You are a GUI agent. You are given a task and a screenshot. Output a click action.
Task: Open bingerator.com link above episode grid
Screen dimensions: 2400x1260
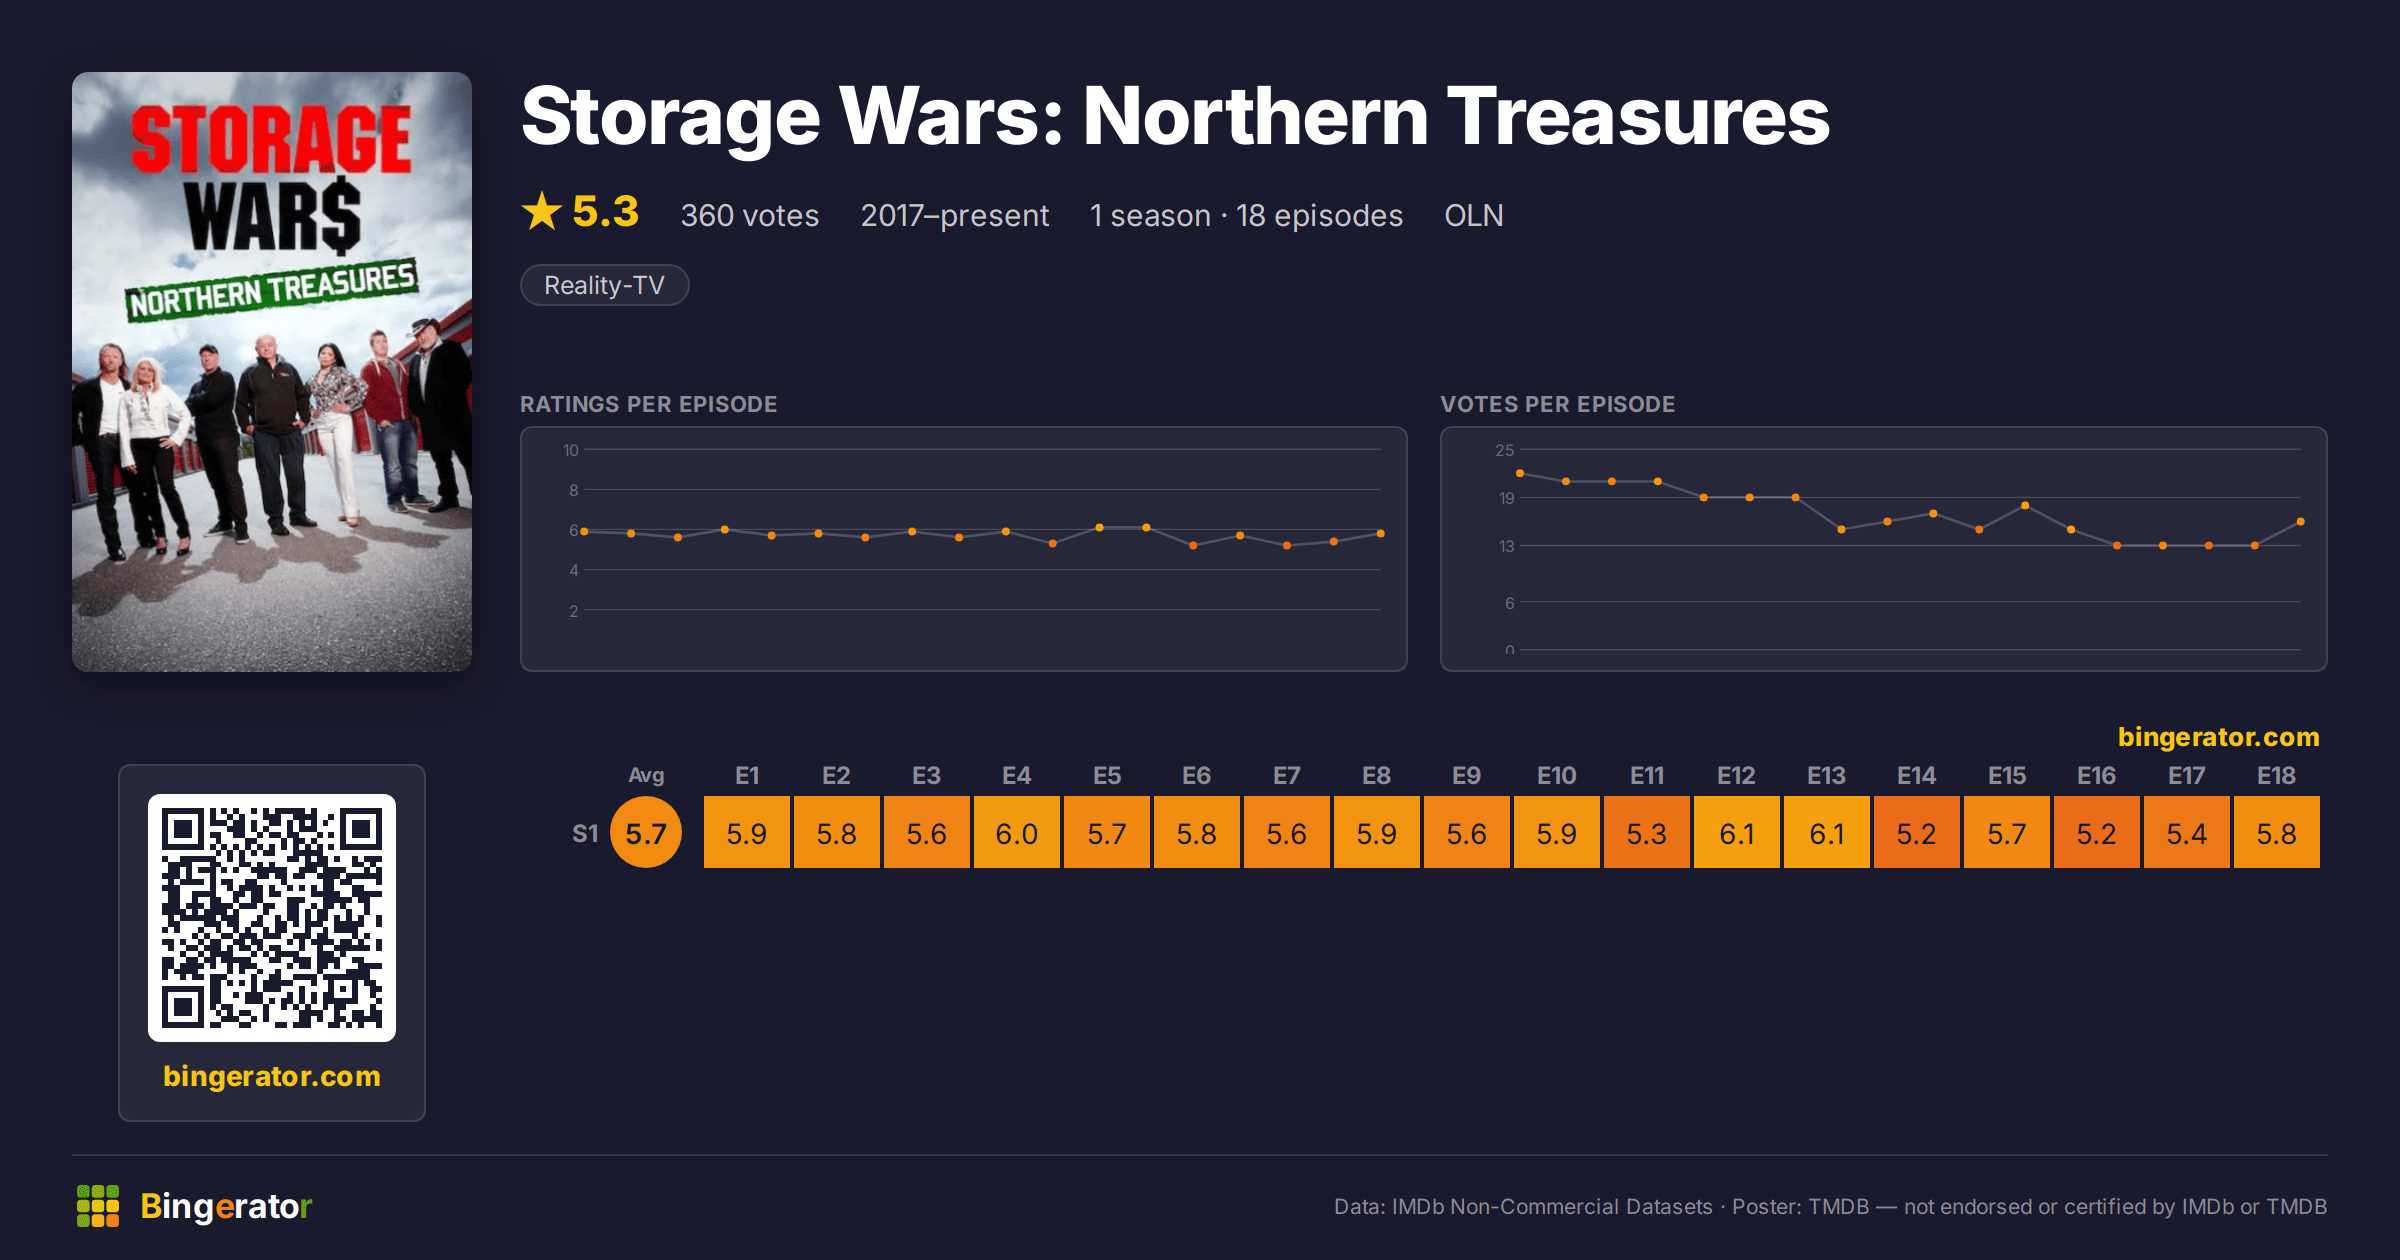coord(2218,737)
